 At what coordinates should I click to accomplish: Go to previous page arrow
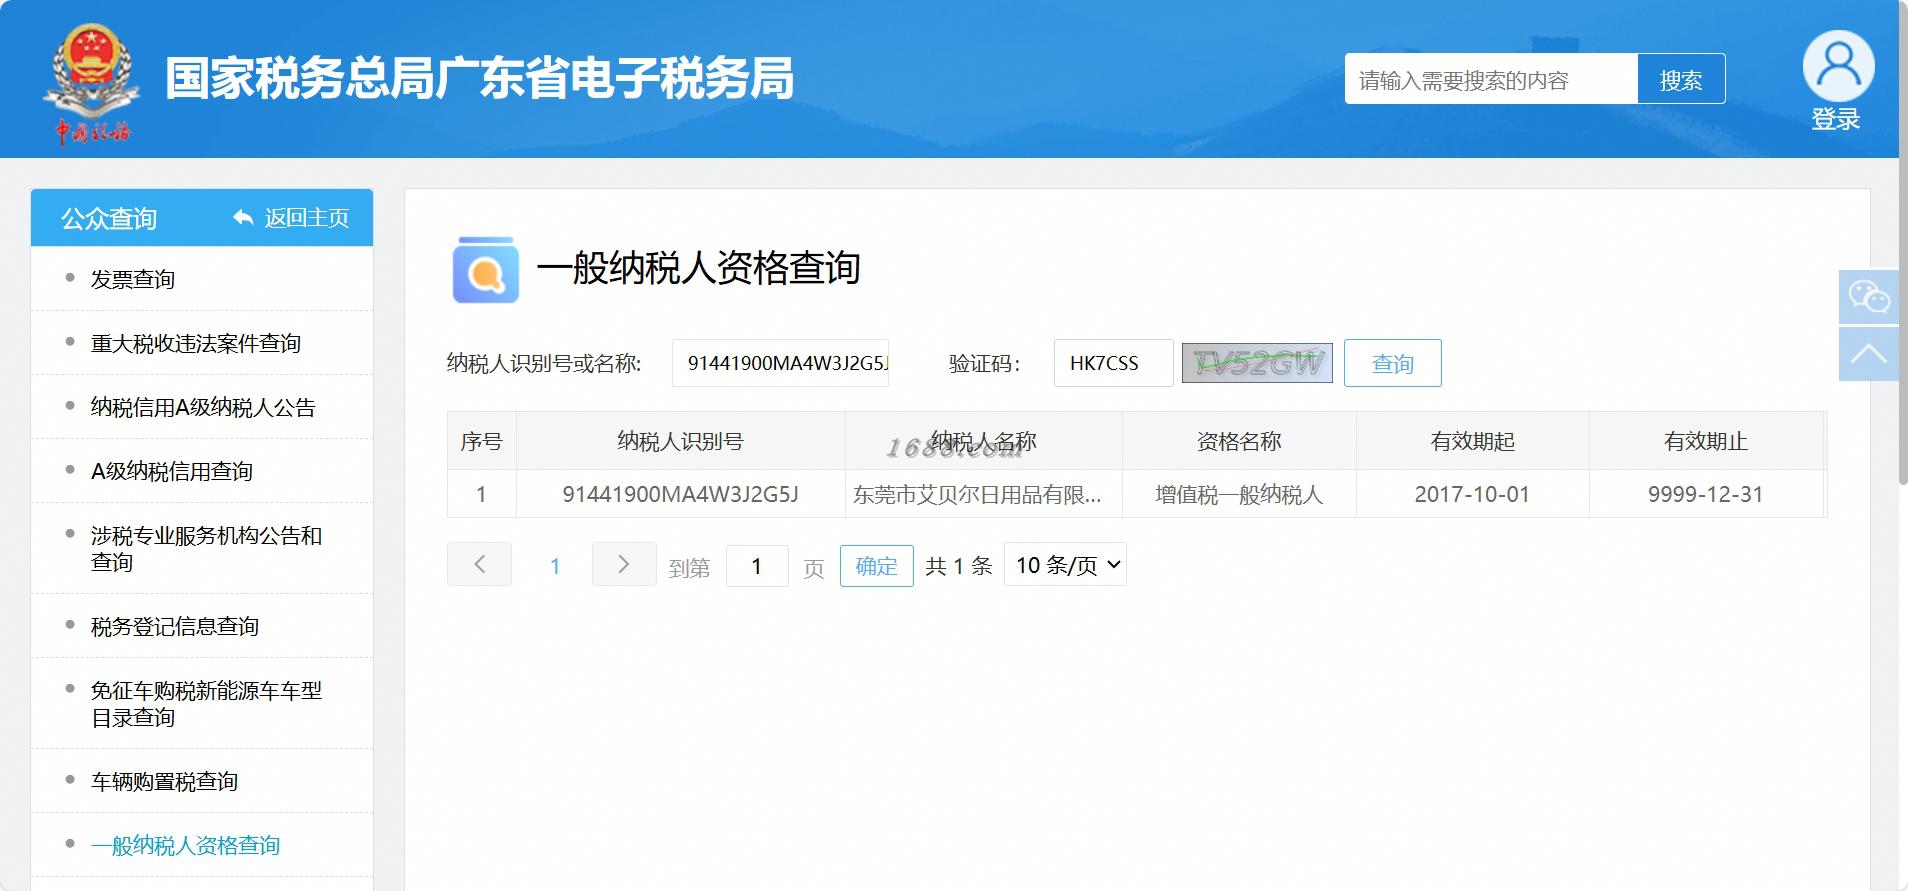(x=479, y=565)
